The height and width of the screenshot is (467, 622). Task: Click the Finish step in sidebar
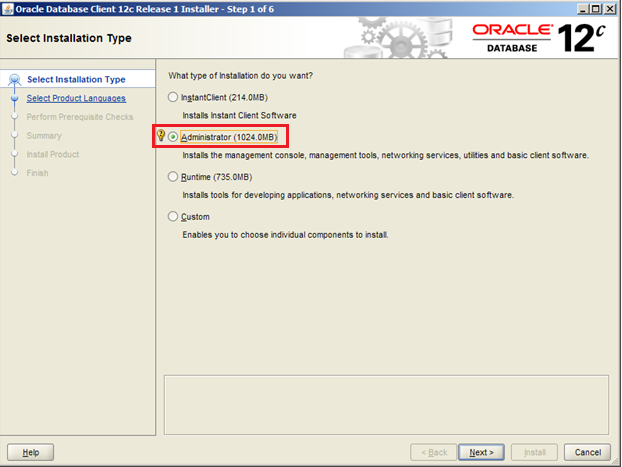(x=37, y=173)
